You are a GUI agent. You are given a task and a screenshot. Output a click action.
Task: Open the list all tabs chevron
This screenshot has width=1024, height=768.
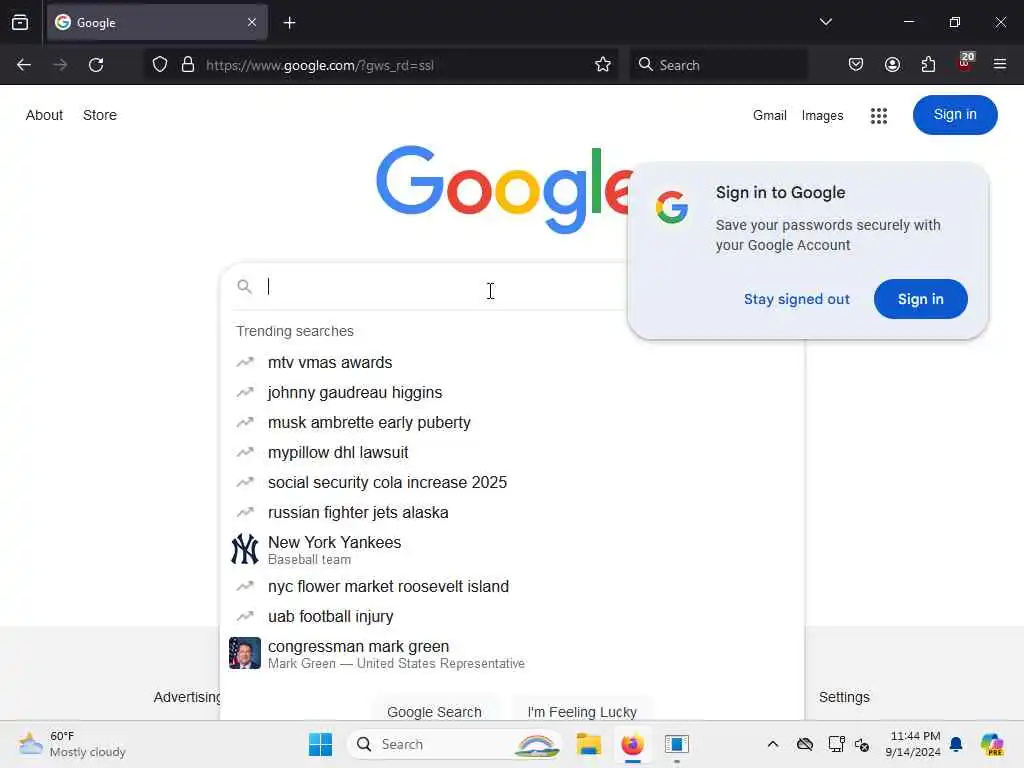pos(825,22)
